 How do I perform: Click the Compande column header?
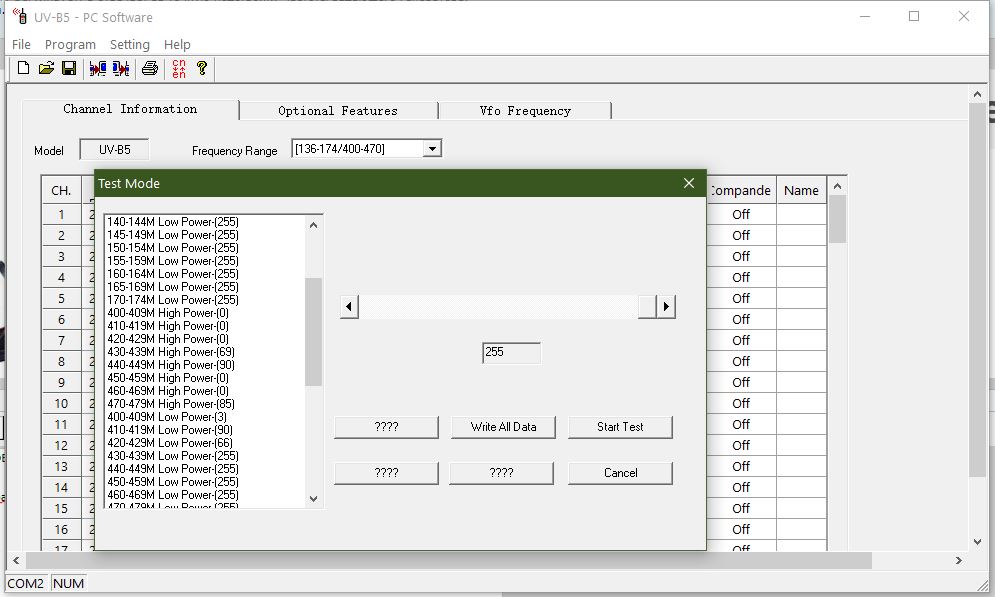pyautogui.click(x=741, y=190)
